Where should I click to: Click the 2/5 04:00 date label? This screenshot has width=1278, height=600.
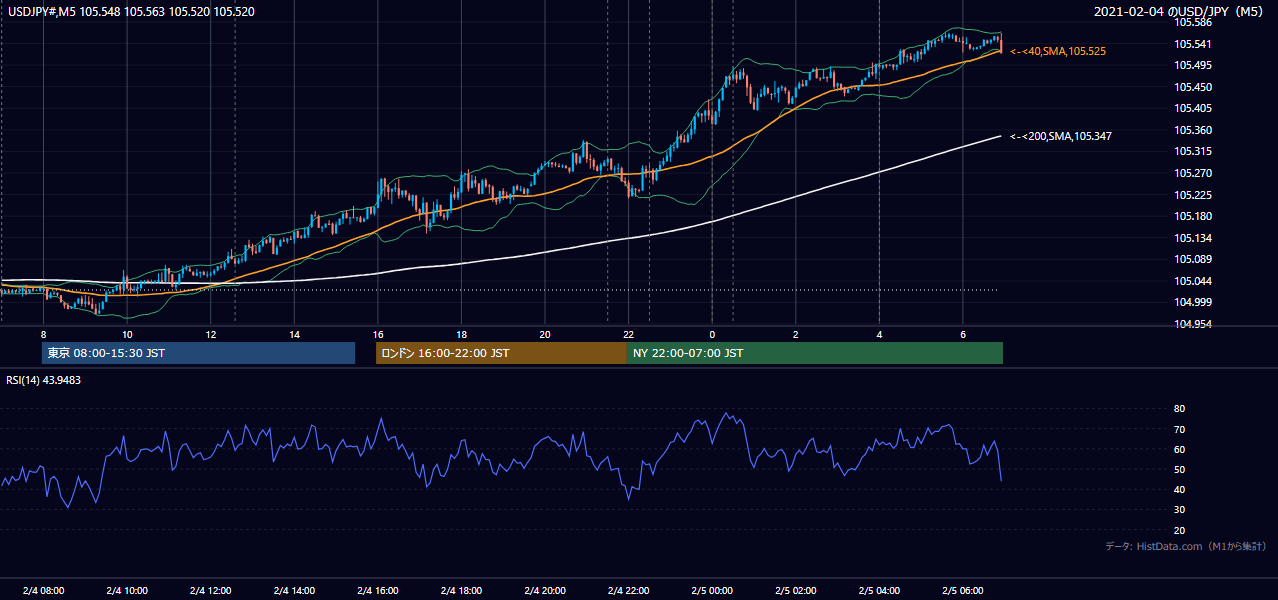coord(879,590)
